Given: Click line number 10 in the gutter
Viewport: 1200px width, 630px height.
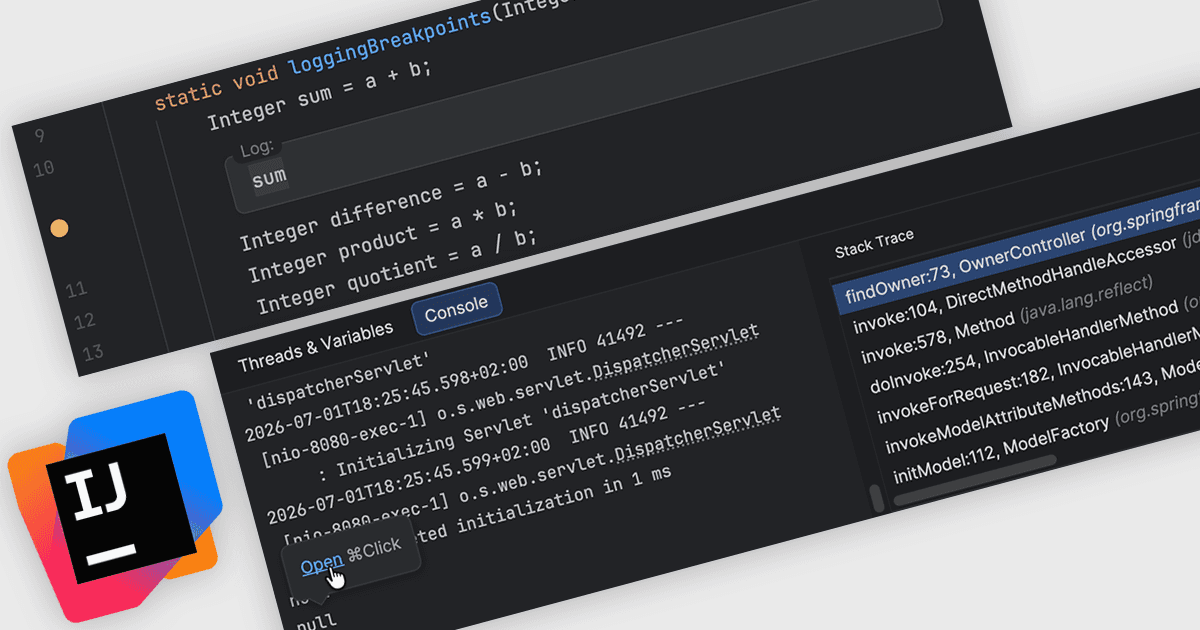Looking at the screenshot, I should pyautogui.click(x=42, y=168).
